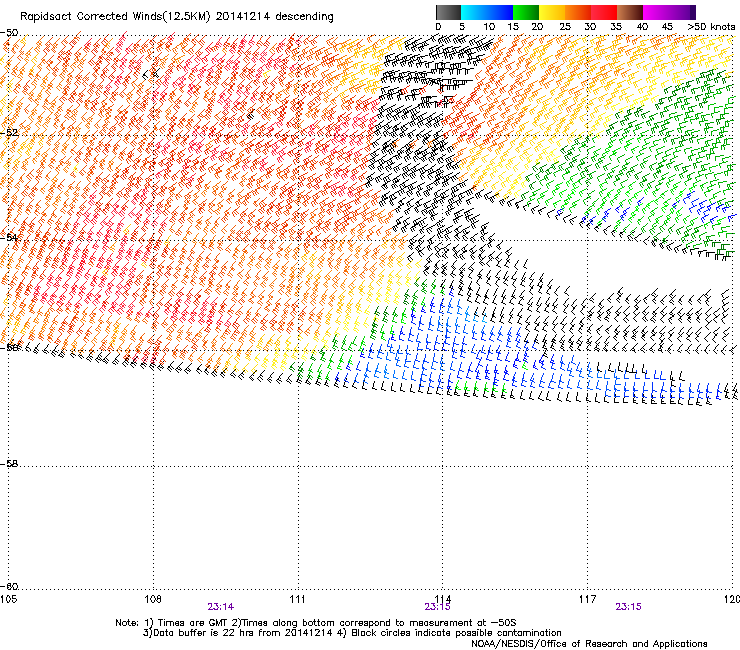Image resolution: width=740 pixels, height=650 pixels.
Task: Click the '10' label under the color bar
Action: point(489,27)
